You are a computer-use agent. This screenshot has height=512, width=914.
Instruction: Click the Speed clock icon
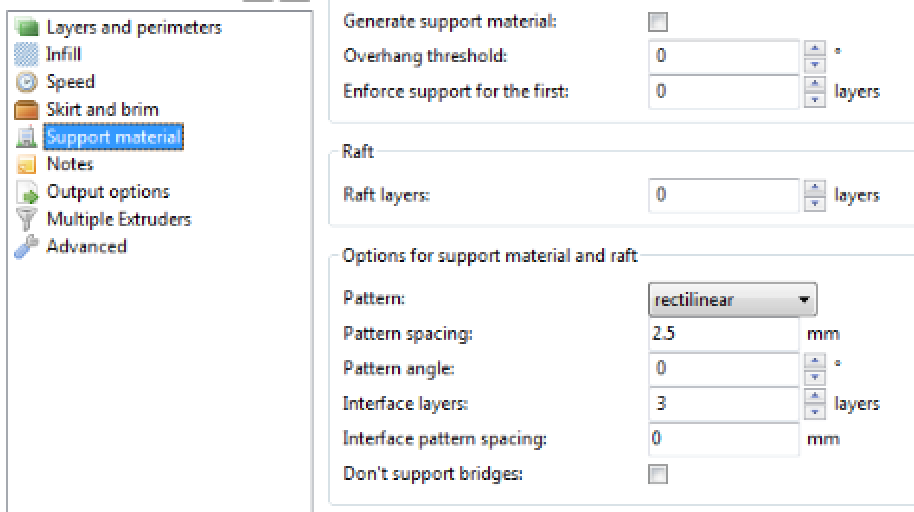point(28,82)
